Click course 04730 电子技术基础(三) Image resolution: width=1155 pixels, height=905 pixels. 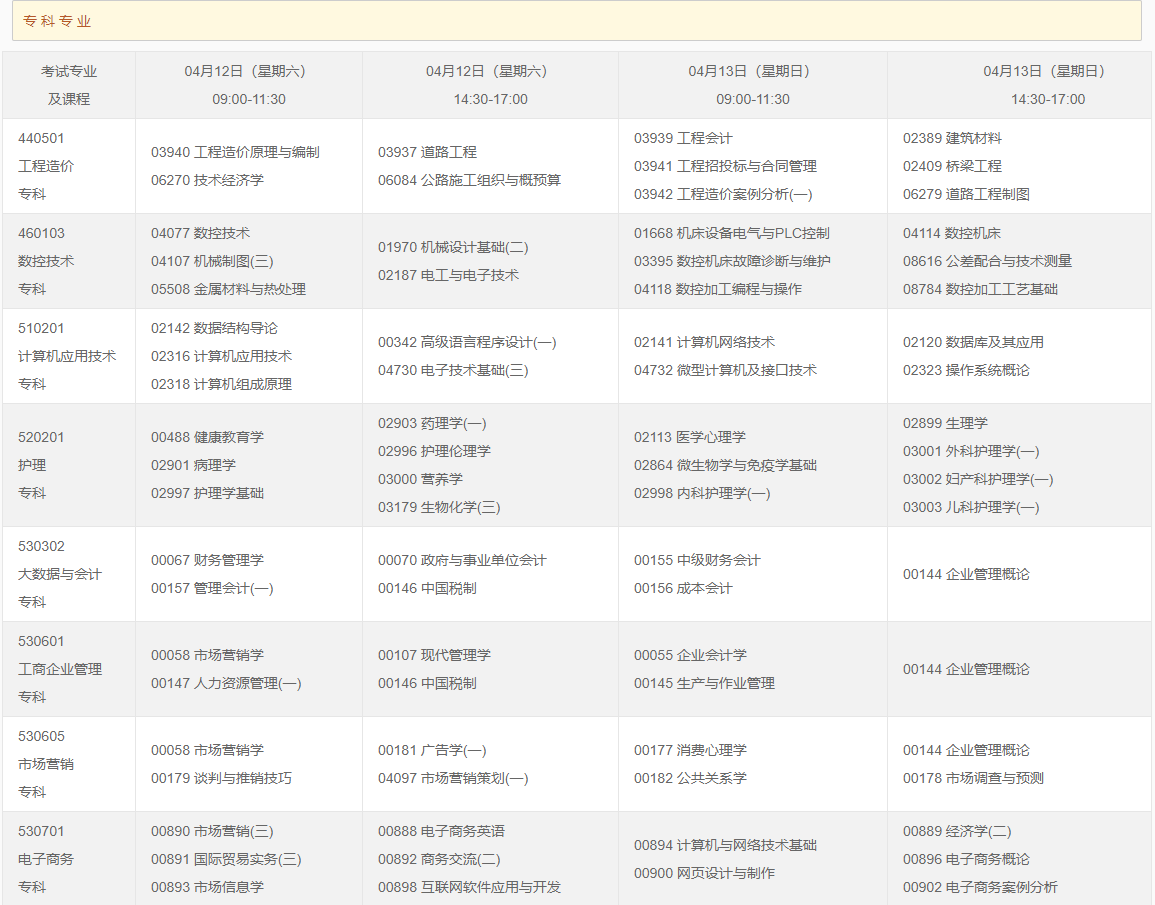[453, 370]
